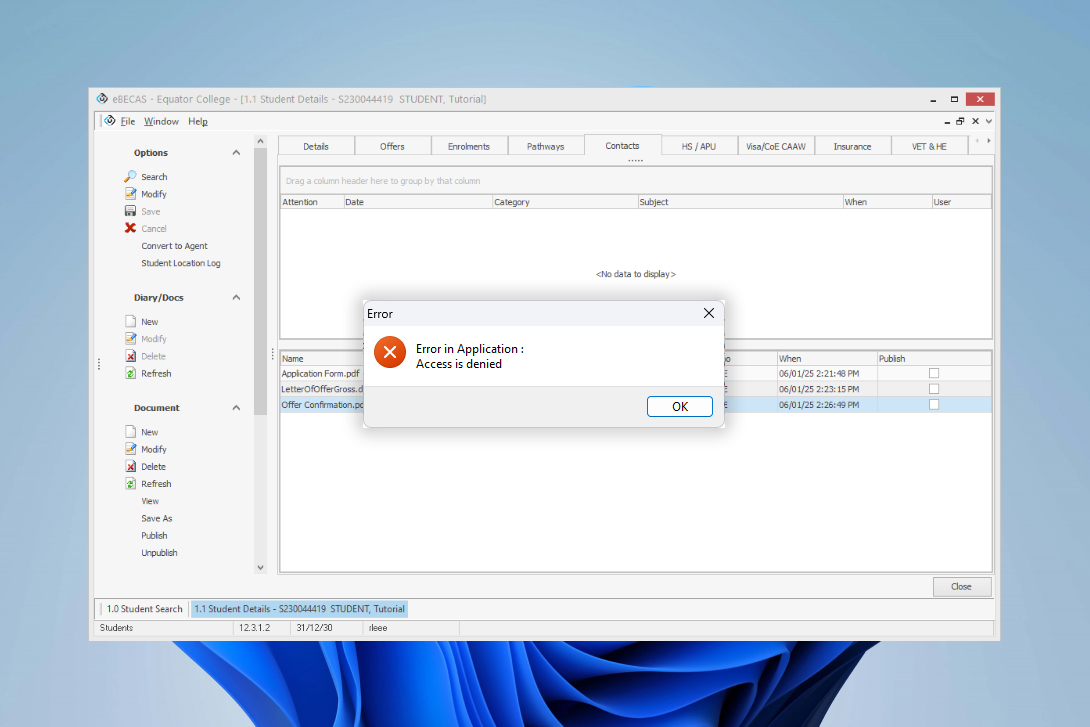This screenshot has height=727, width=1090.
Task: Open the Window menu
Action: pos(160,122)
